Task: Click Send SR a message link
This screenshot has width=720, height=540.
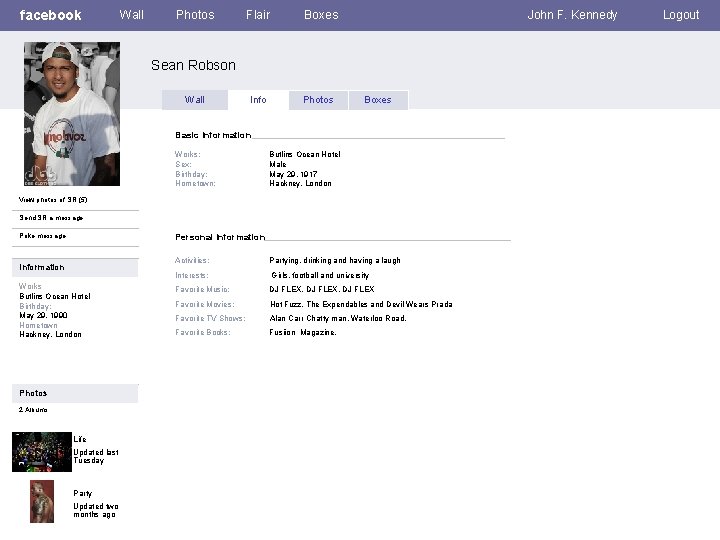Action: [51, 218]
